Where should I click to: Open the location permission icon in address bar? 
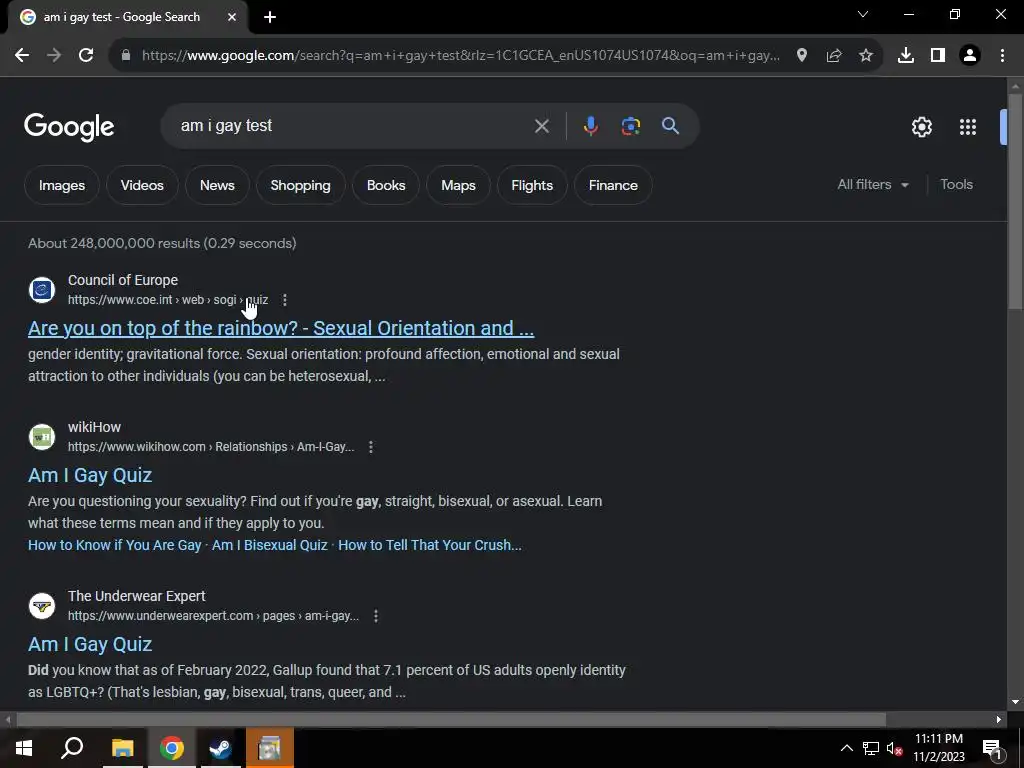click(x=801, y=56)
